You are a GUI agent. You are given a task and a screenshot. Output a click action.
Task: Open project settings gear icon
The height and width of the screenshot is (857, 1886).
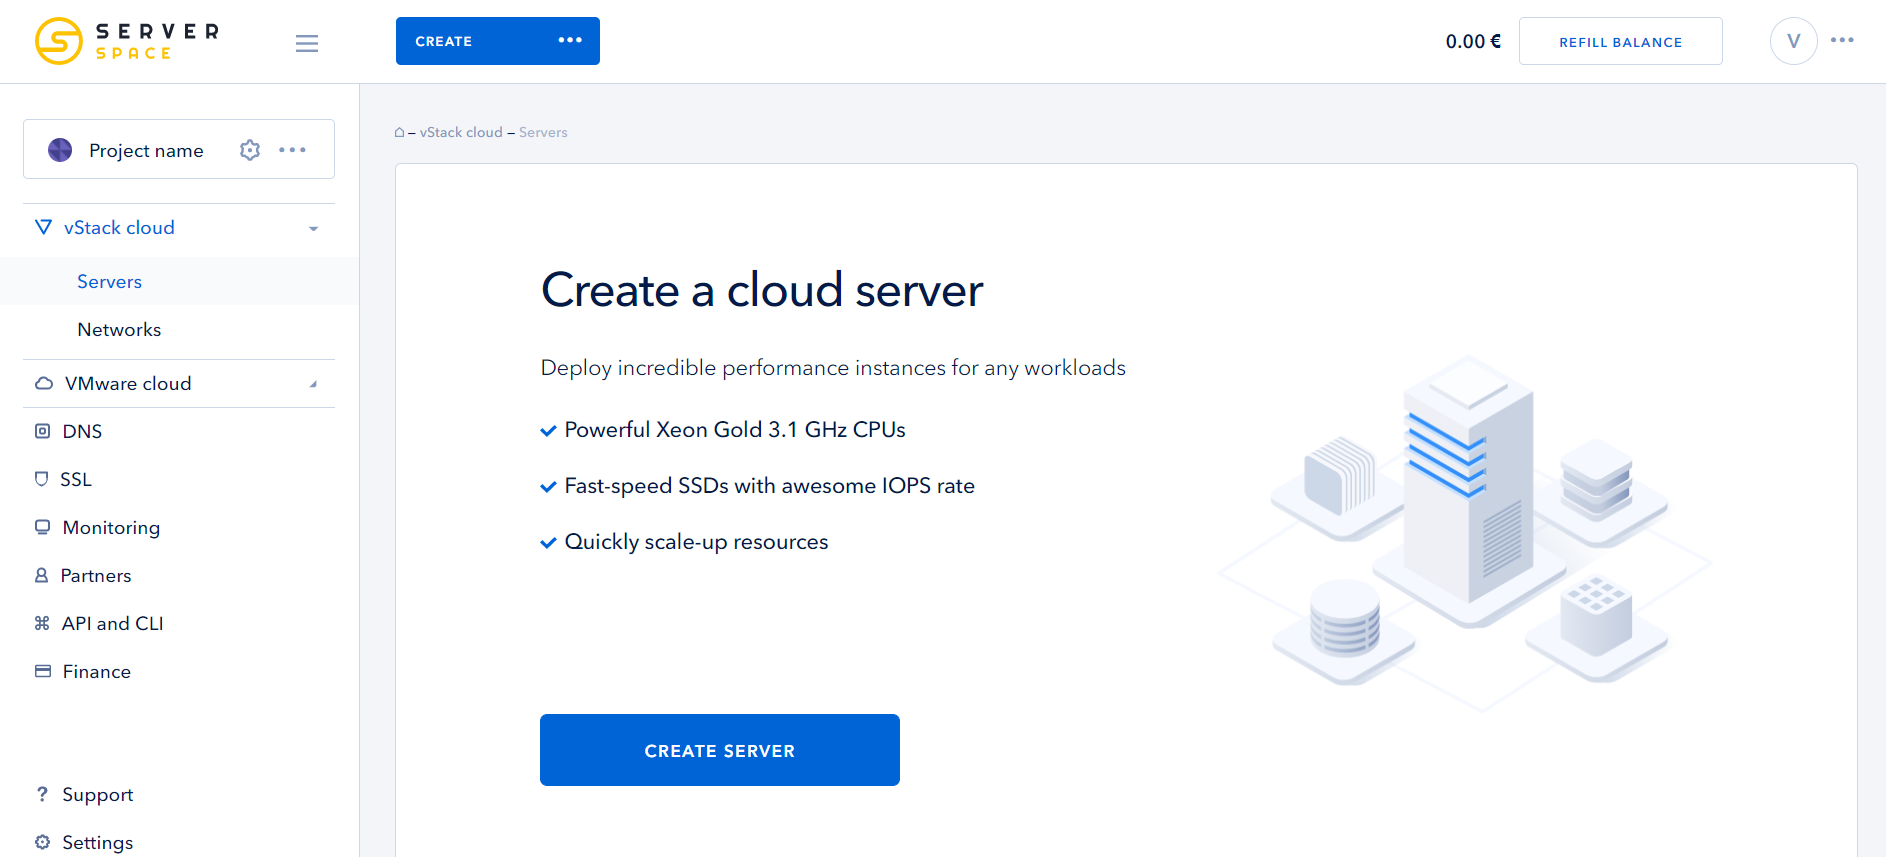(x=250, y=150)
